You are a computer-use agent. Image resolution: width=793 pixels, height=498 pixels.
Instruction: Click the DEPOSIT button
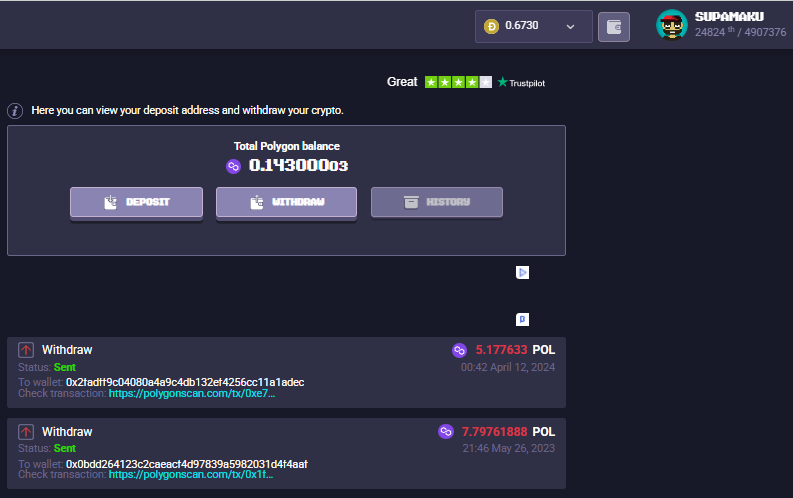coord(137,202)
